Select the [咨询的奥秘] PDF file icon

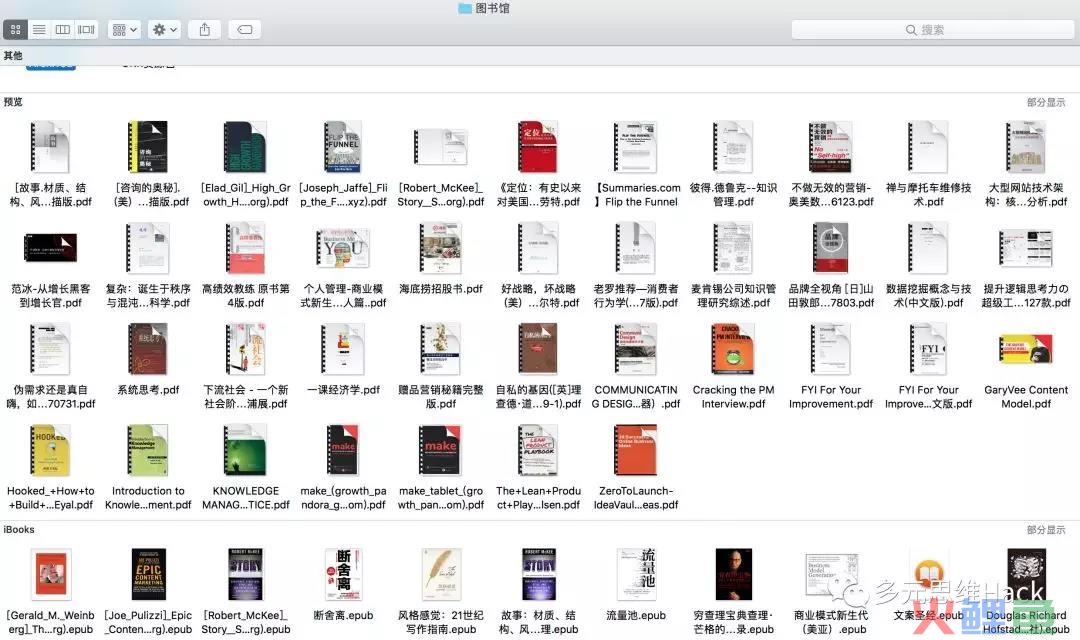148,147
